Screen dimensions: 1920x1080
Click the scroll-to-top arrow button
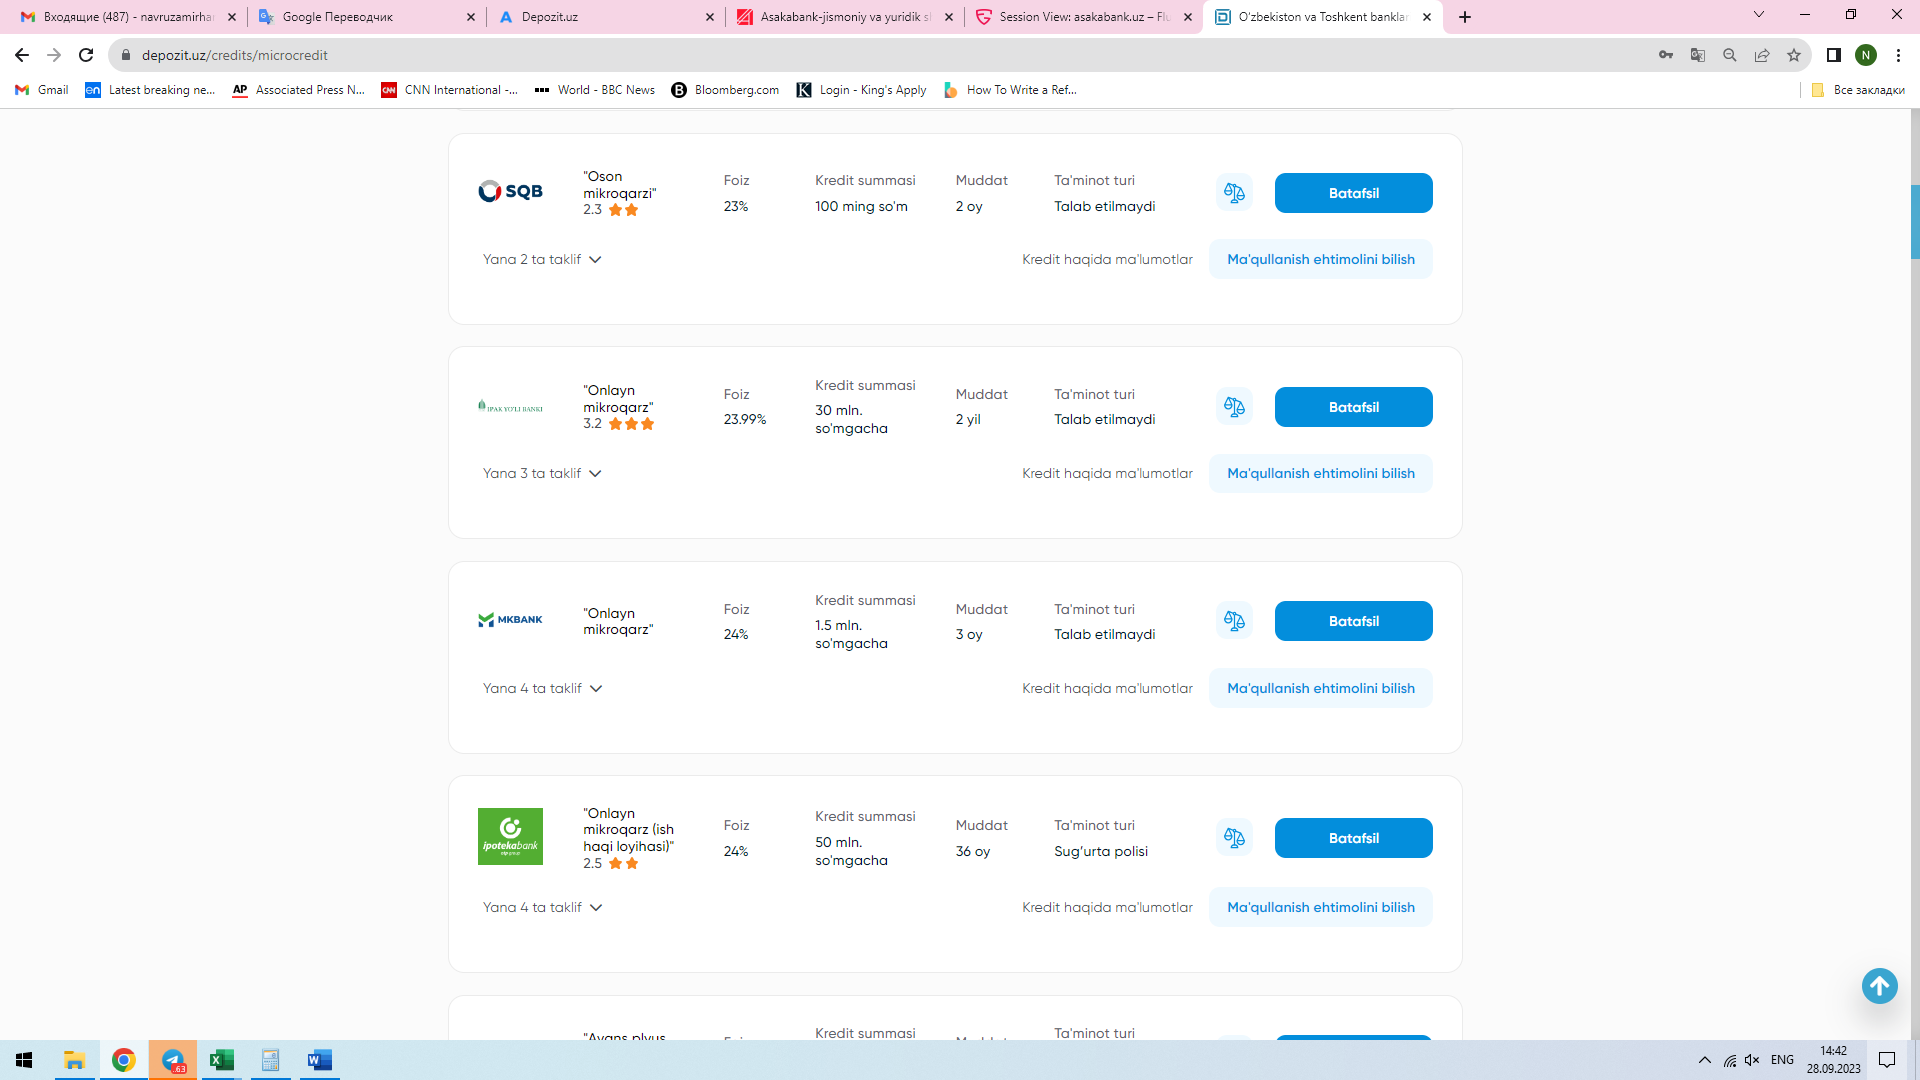pos(1879,986)
